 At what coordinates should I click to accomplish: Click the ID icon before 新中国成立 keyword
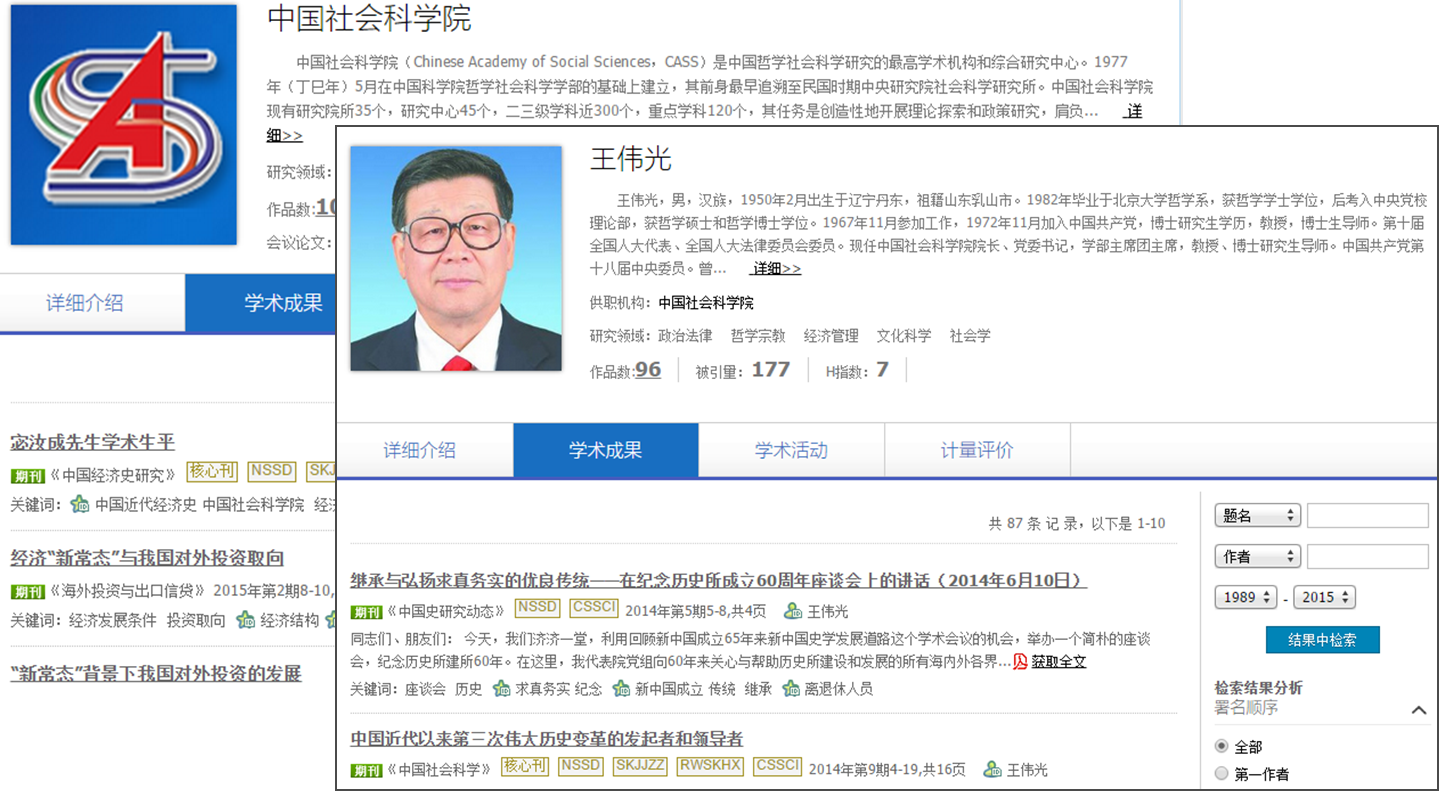point(621,688)
